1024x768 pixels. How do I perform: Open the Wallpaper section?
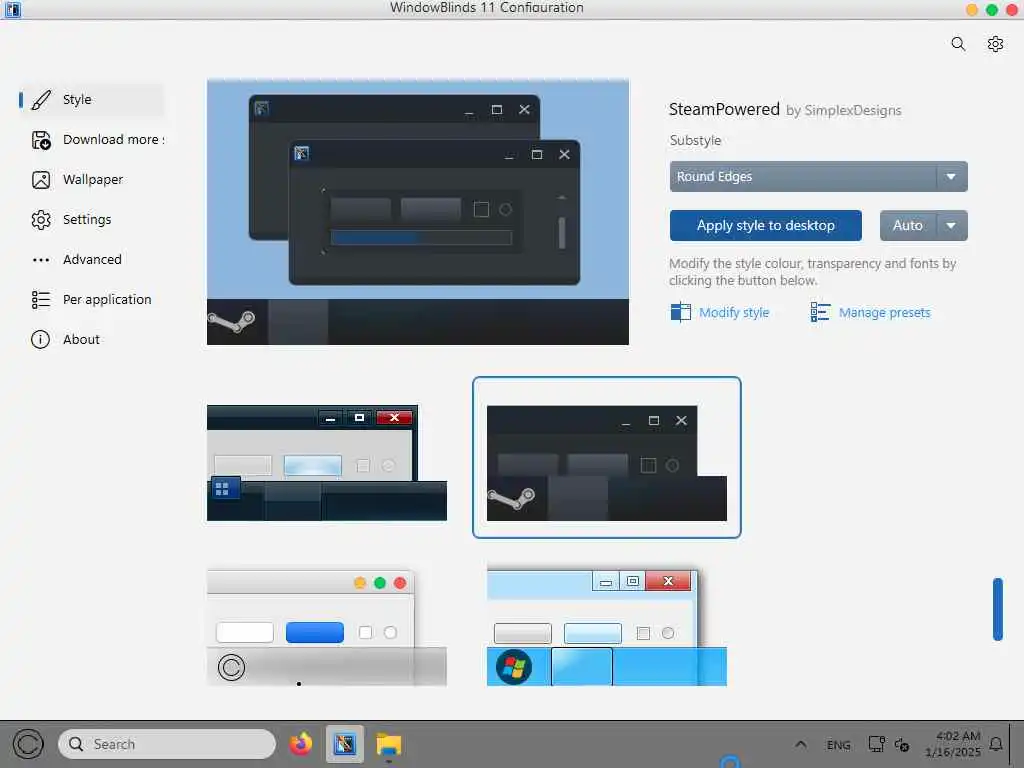pyautogui.click(x=91, y=180)
